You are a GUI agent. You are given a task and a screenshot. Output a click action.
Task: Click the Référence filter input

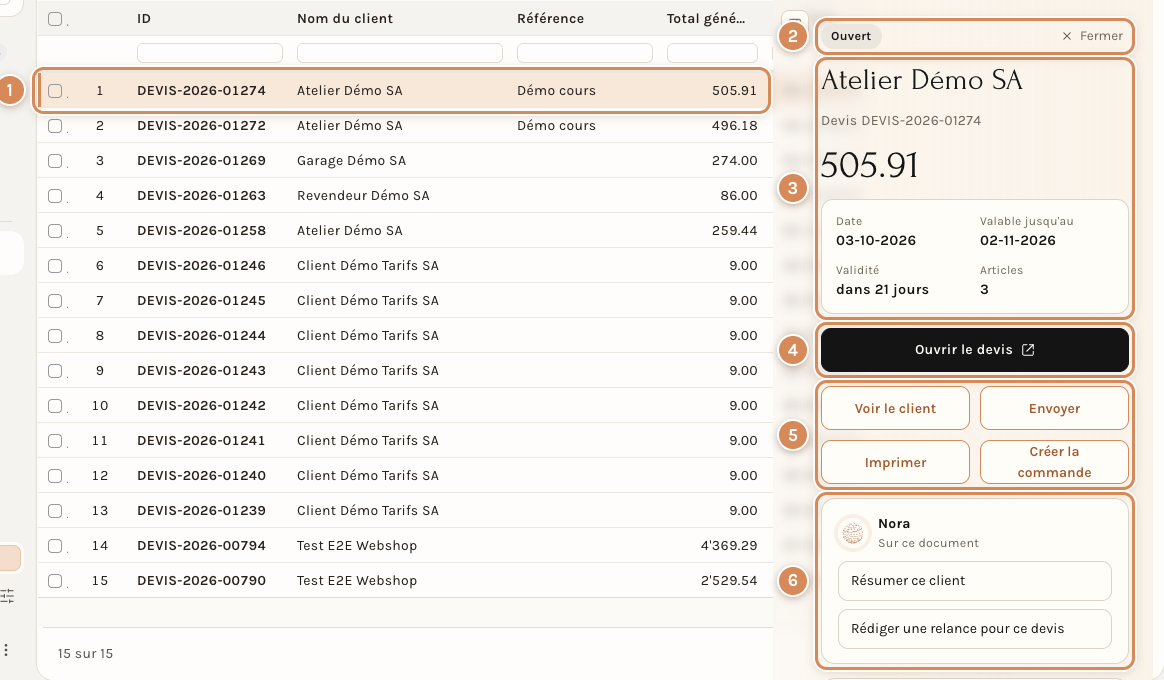pyautogui.click(x=584, y=53)
